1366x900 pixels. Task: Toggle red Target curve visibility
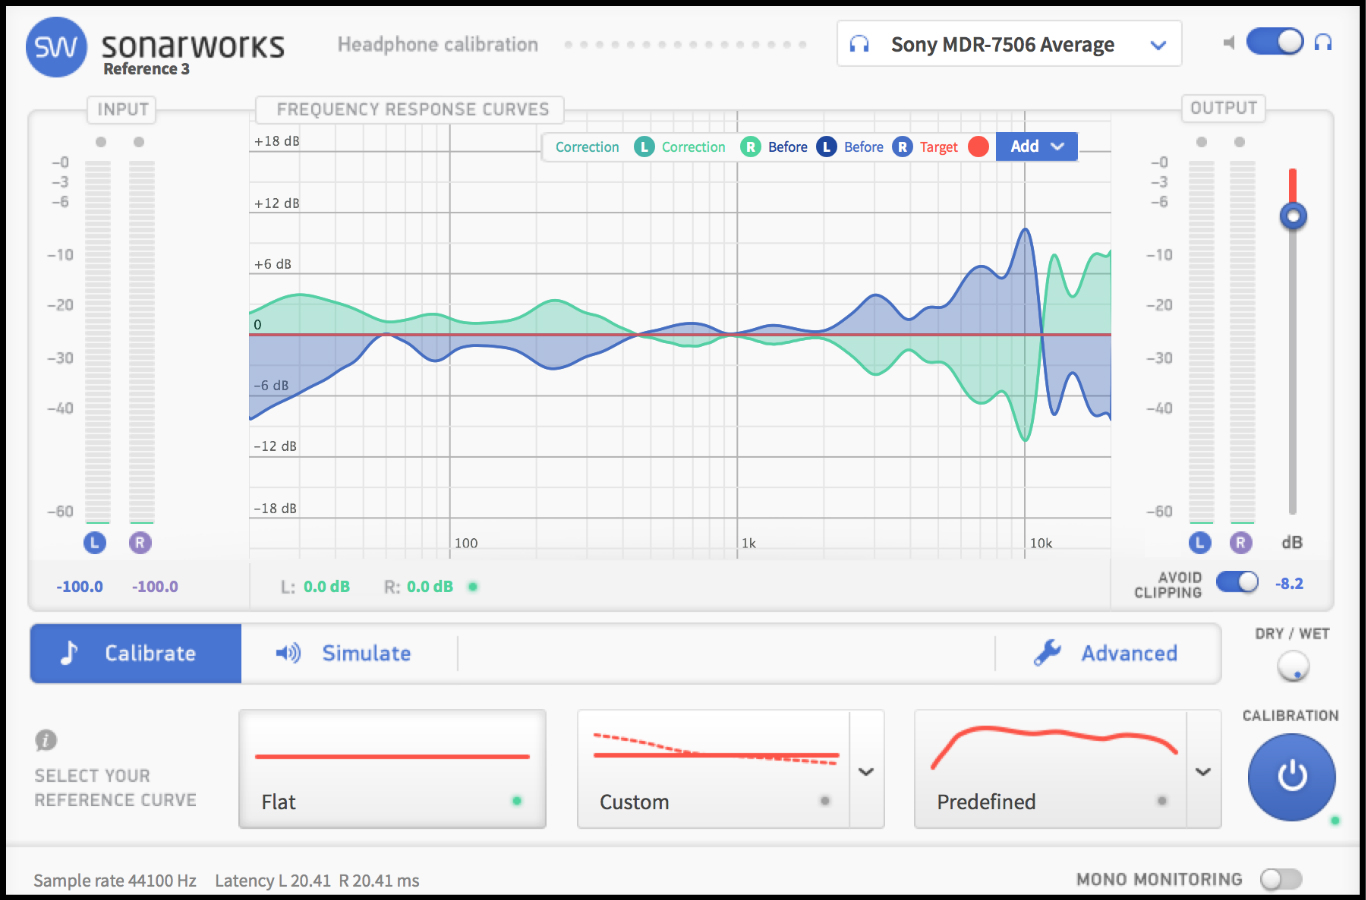point(979,147)
